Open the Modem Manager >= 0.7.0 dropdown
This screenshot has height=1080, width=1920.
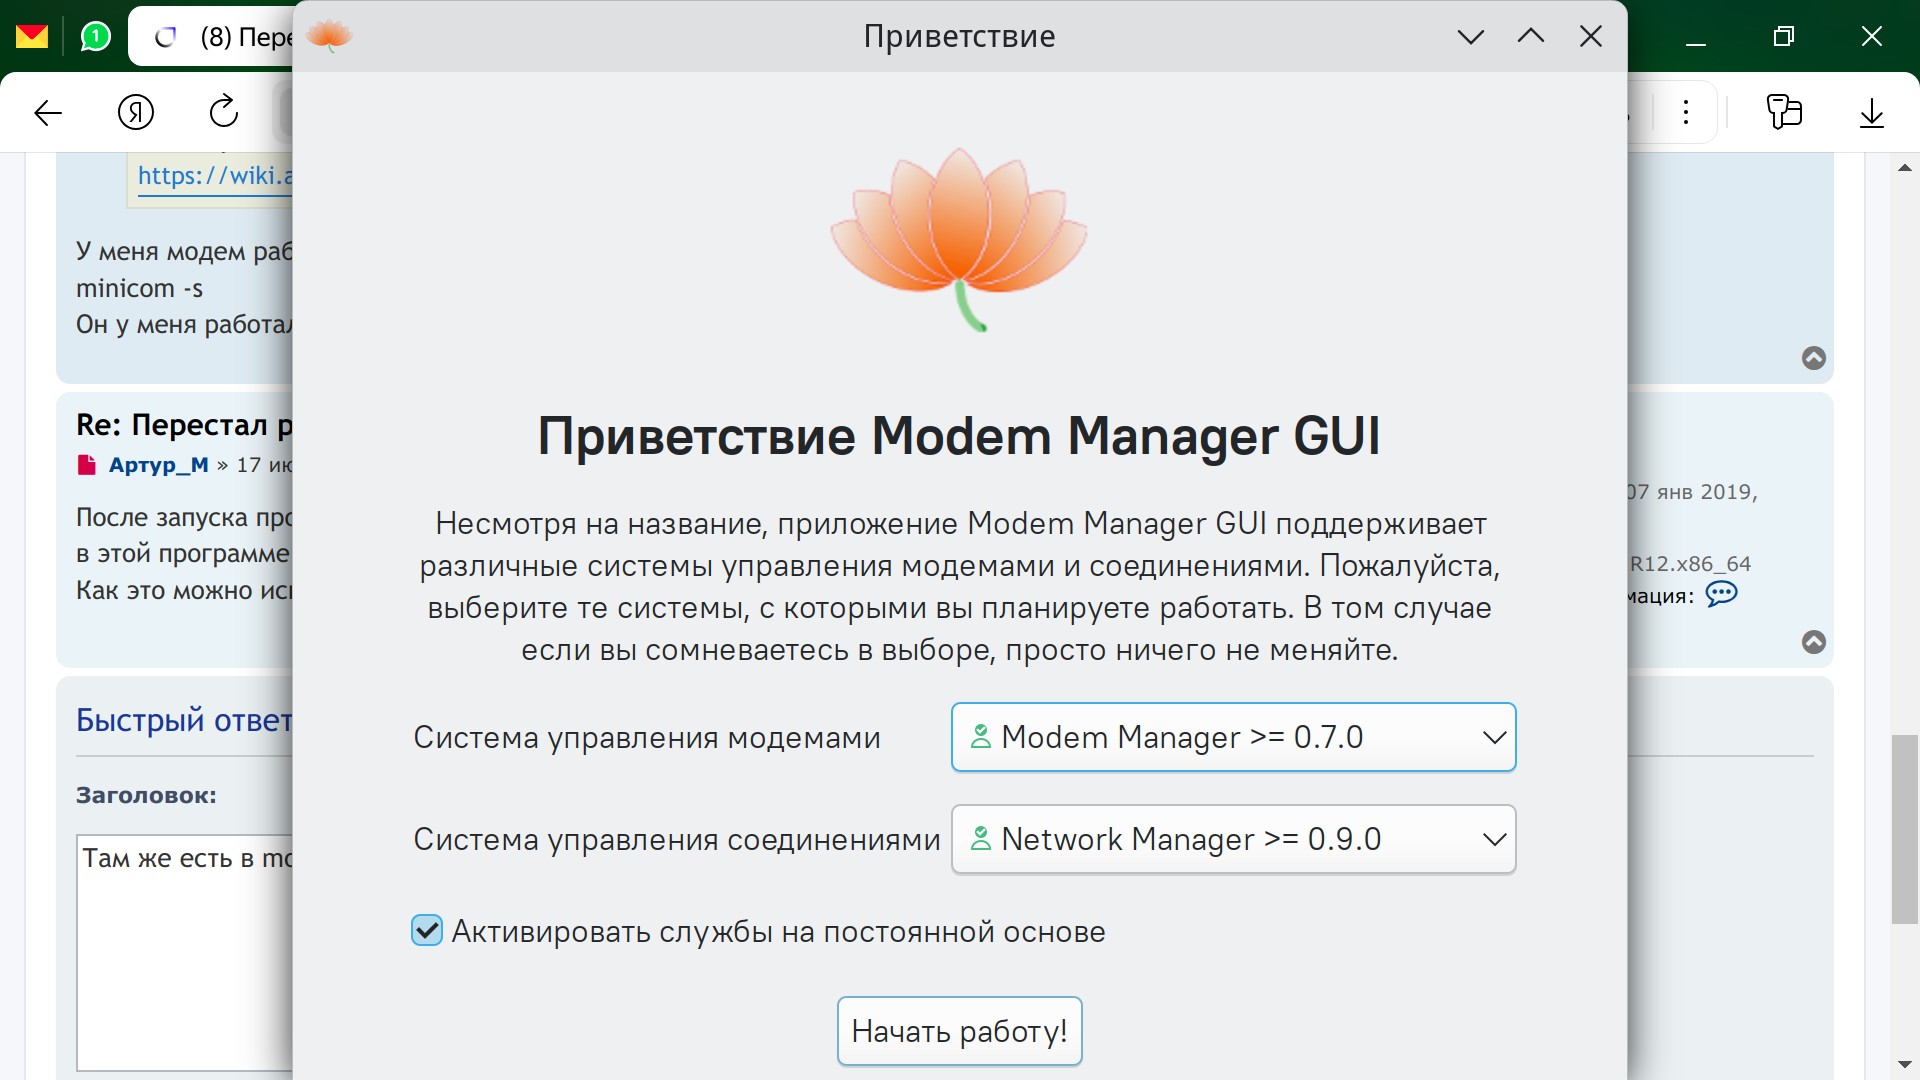tap(1233, 738)
